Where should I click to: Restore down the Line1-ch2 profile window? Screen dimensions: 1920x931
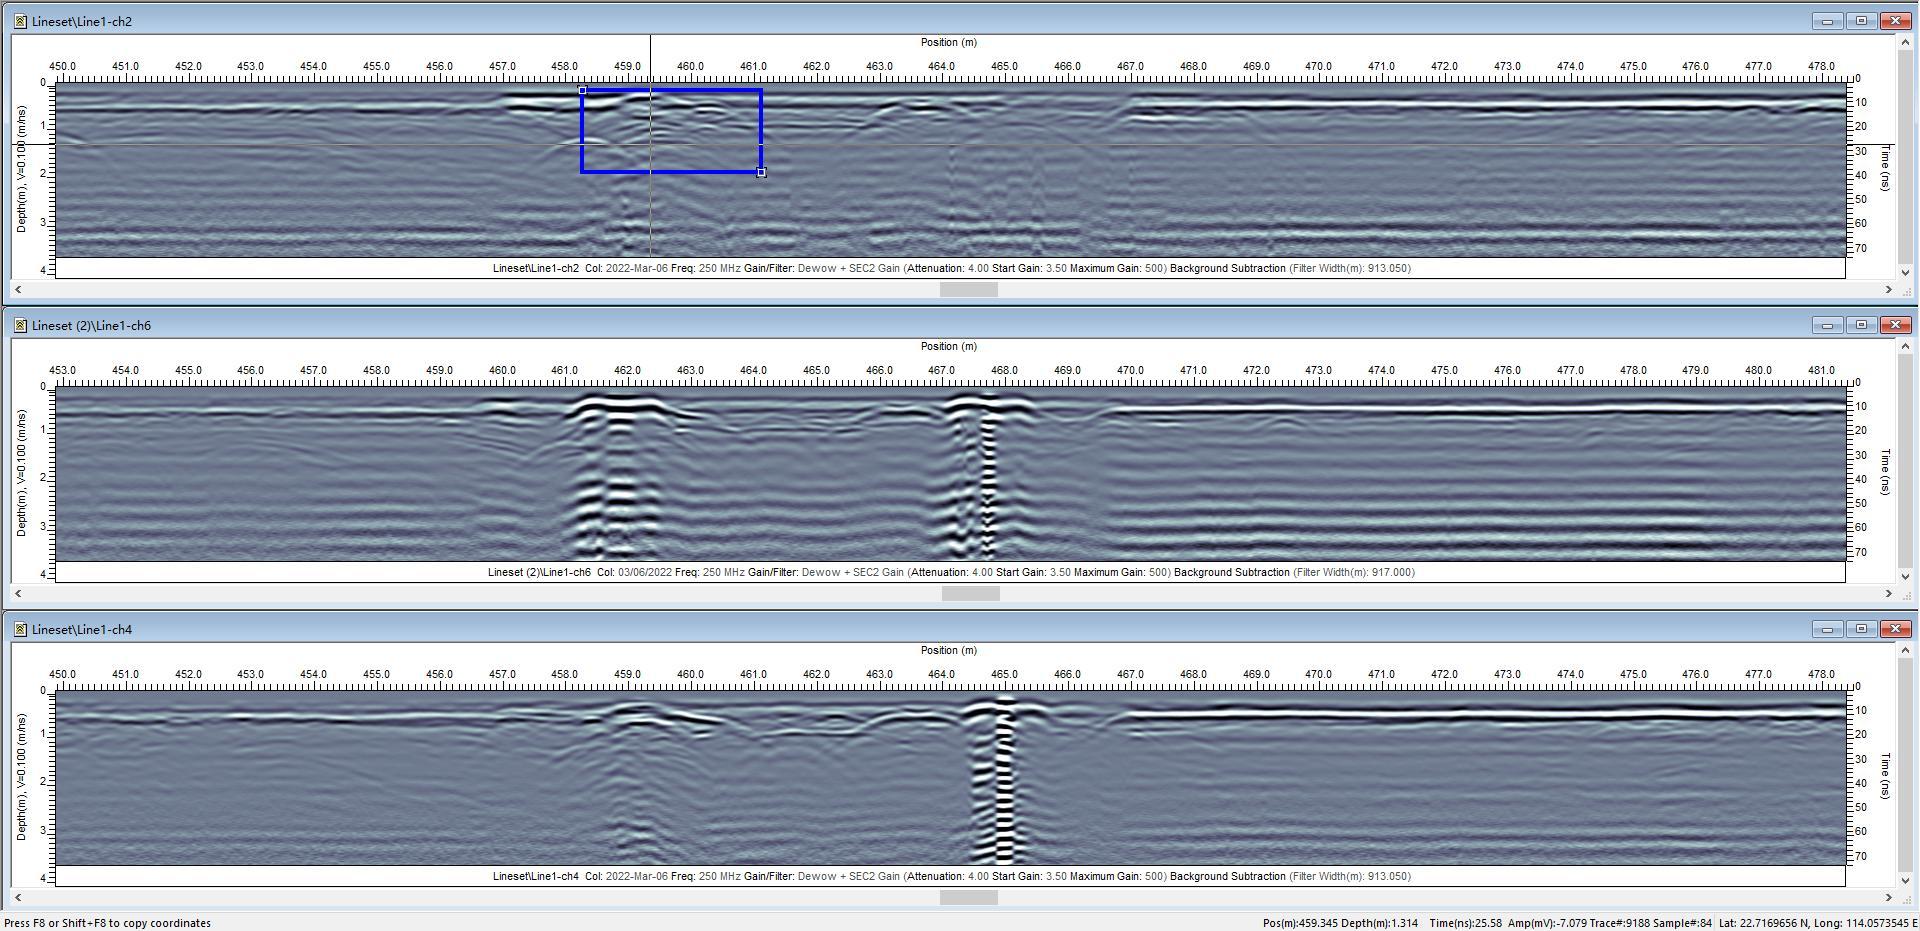1862,21
